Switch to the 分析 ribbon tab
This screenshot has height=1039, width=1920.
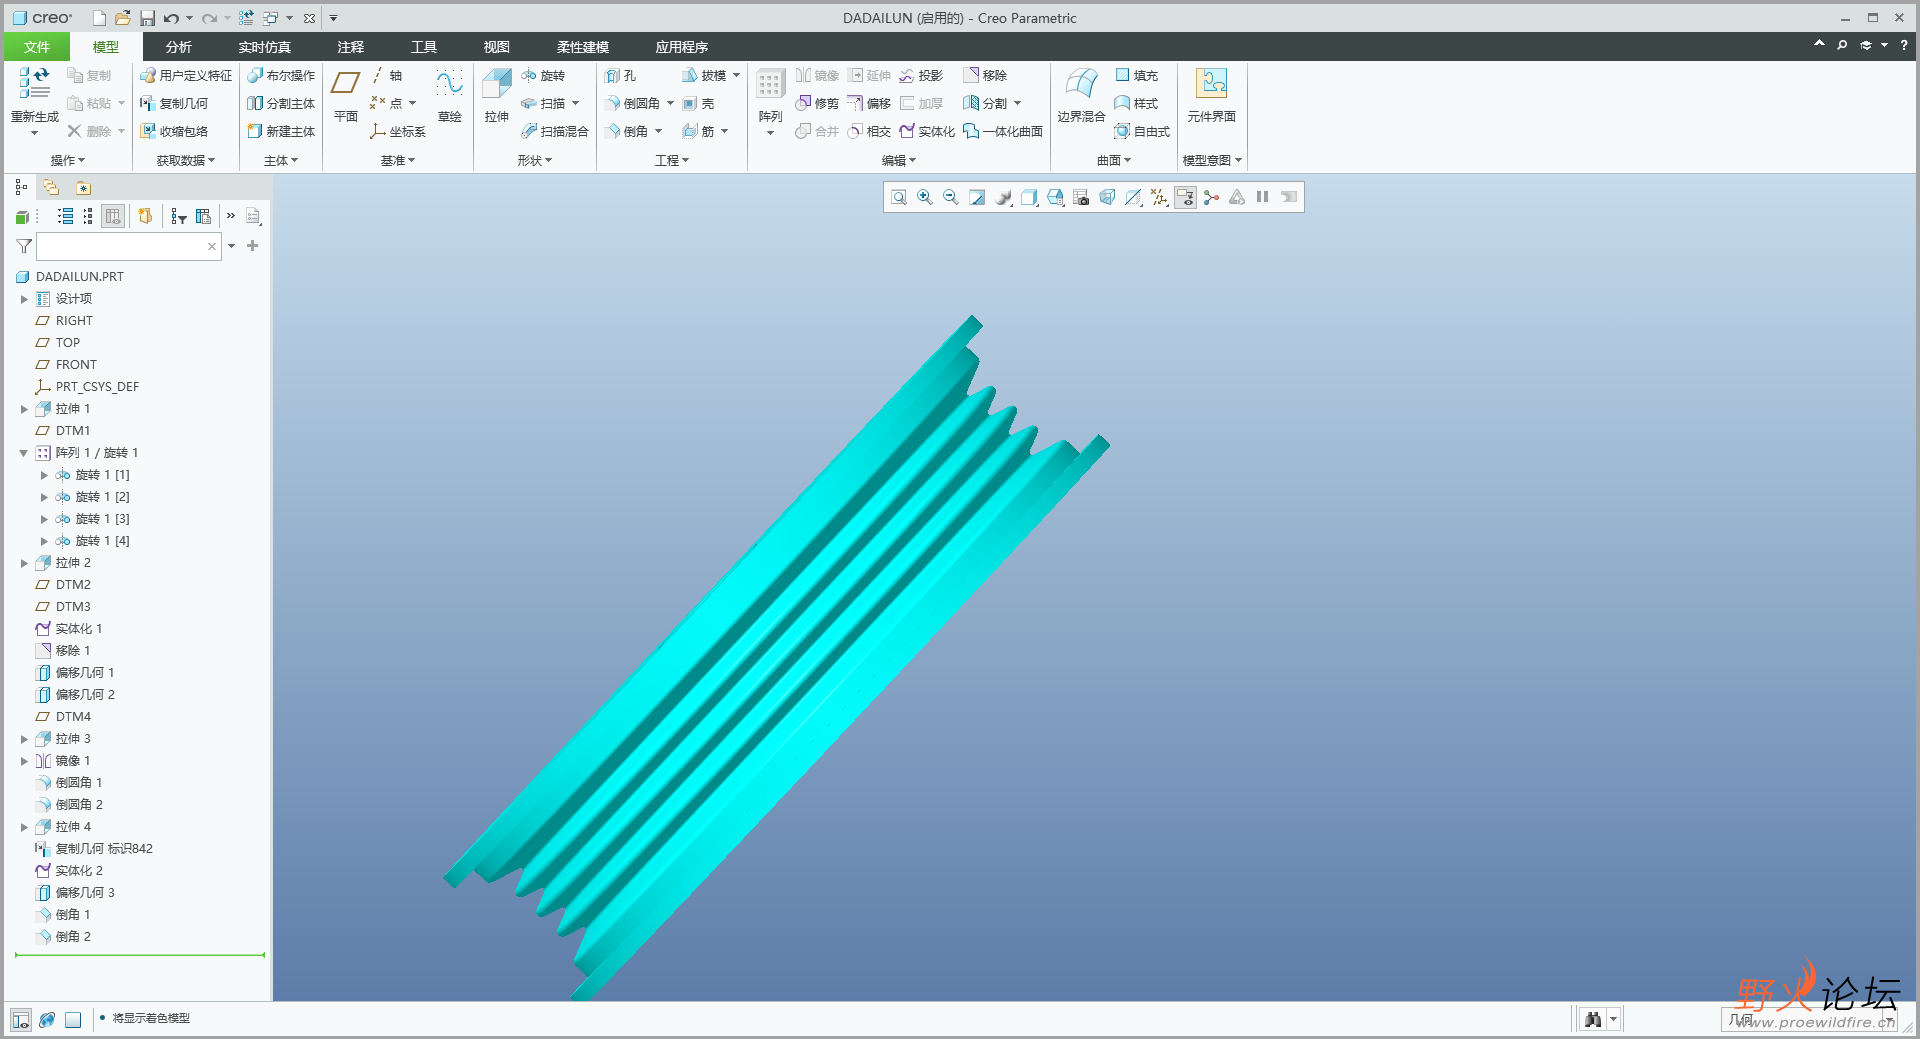tap(179, 47)
